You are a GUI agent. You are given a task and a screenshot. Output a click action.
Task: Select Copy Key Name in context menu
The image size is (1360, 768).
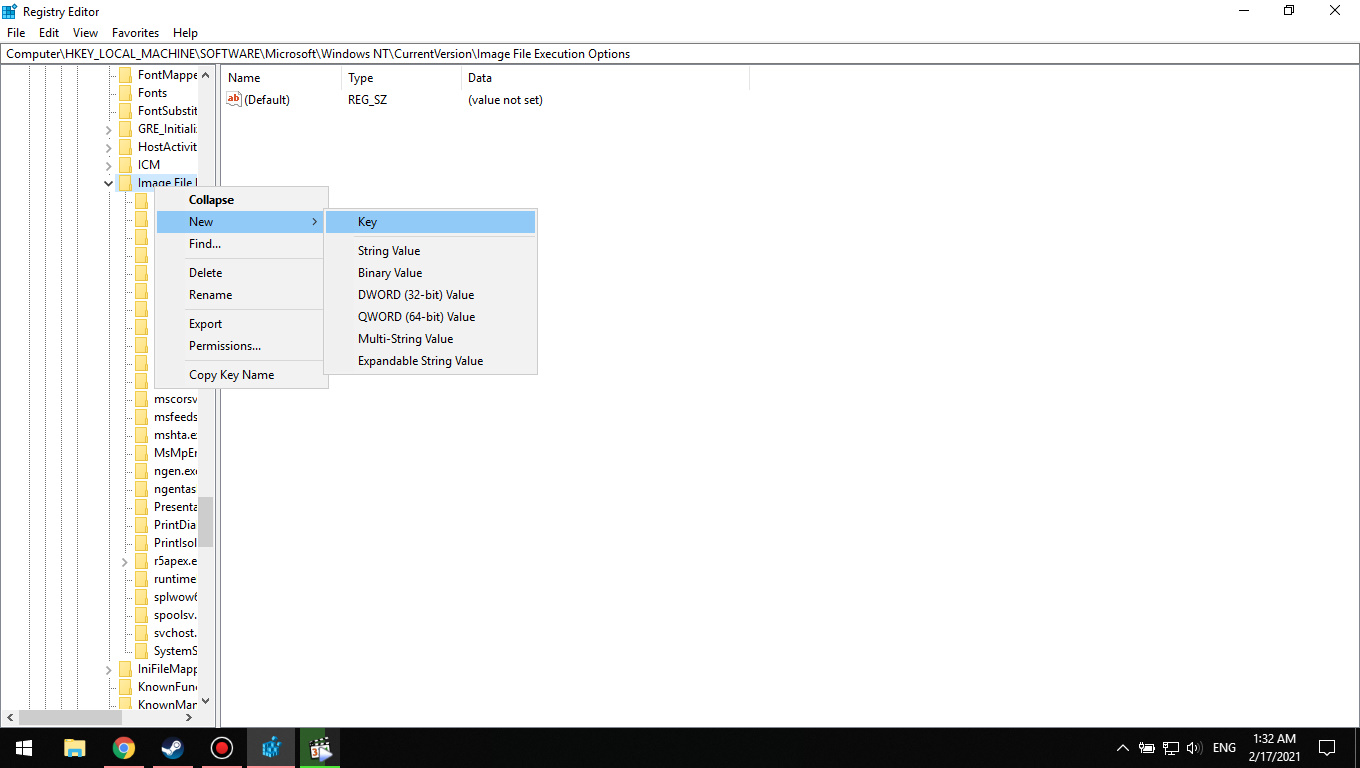pyautogui.click(x=231, y=375)
